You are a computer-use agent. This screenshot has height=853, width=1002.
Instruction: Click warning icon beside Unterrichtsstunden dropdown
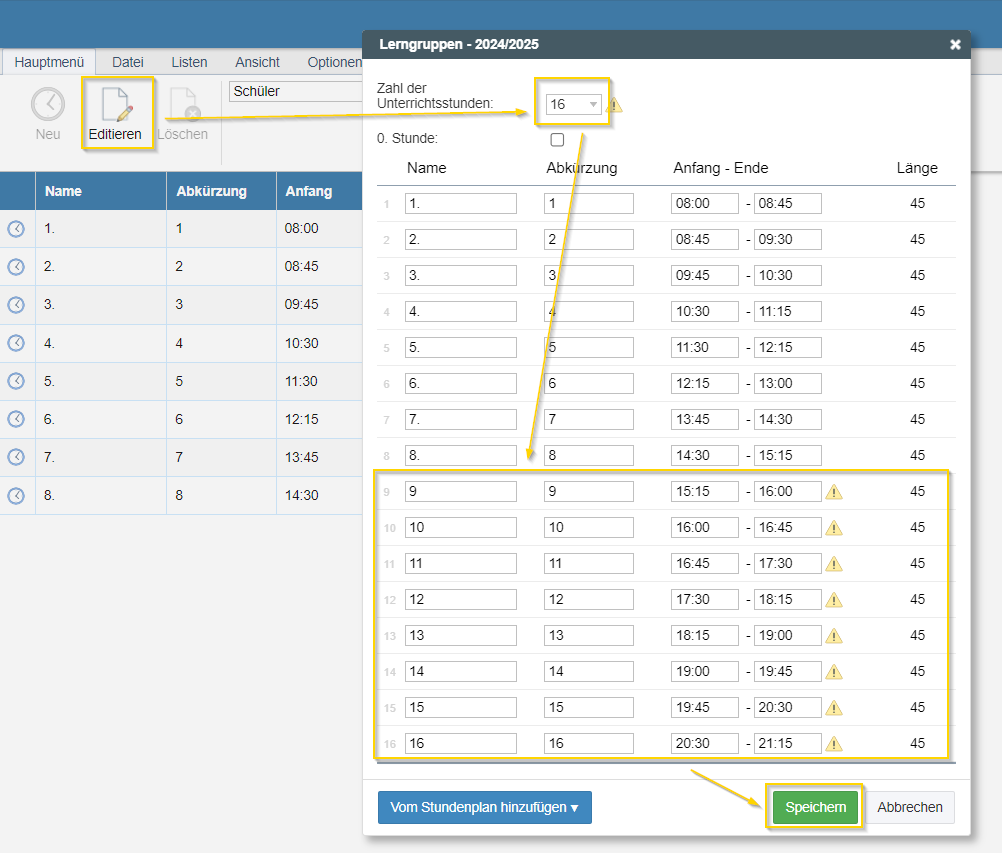pos(613,104)
